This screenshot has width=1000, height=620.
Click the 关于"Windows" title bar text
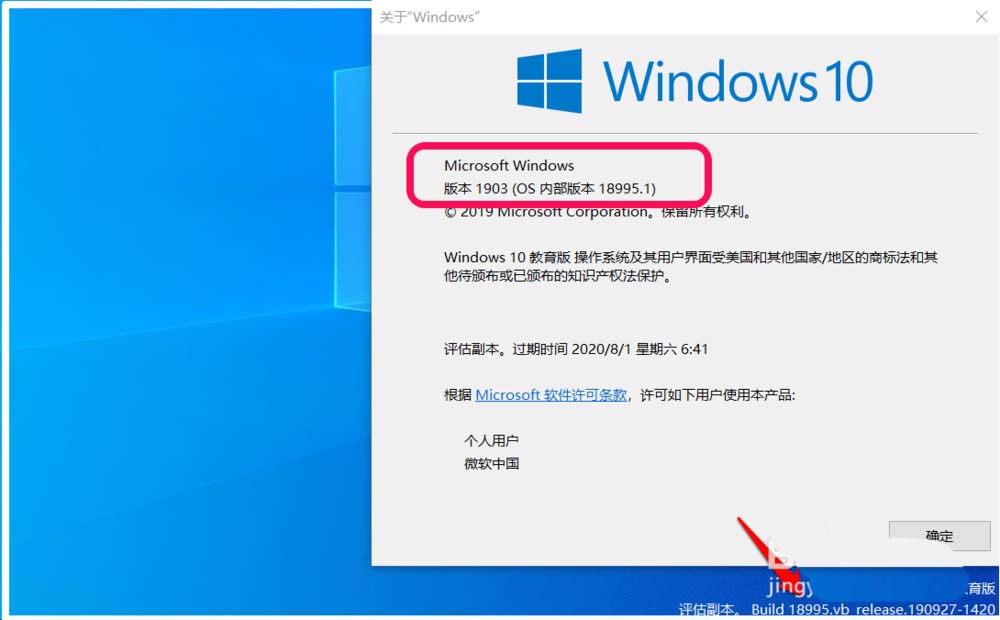click(x=429, y=17)
